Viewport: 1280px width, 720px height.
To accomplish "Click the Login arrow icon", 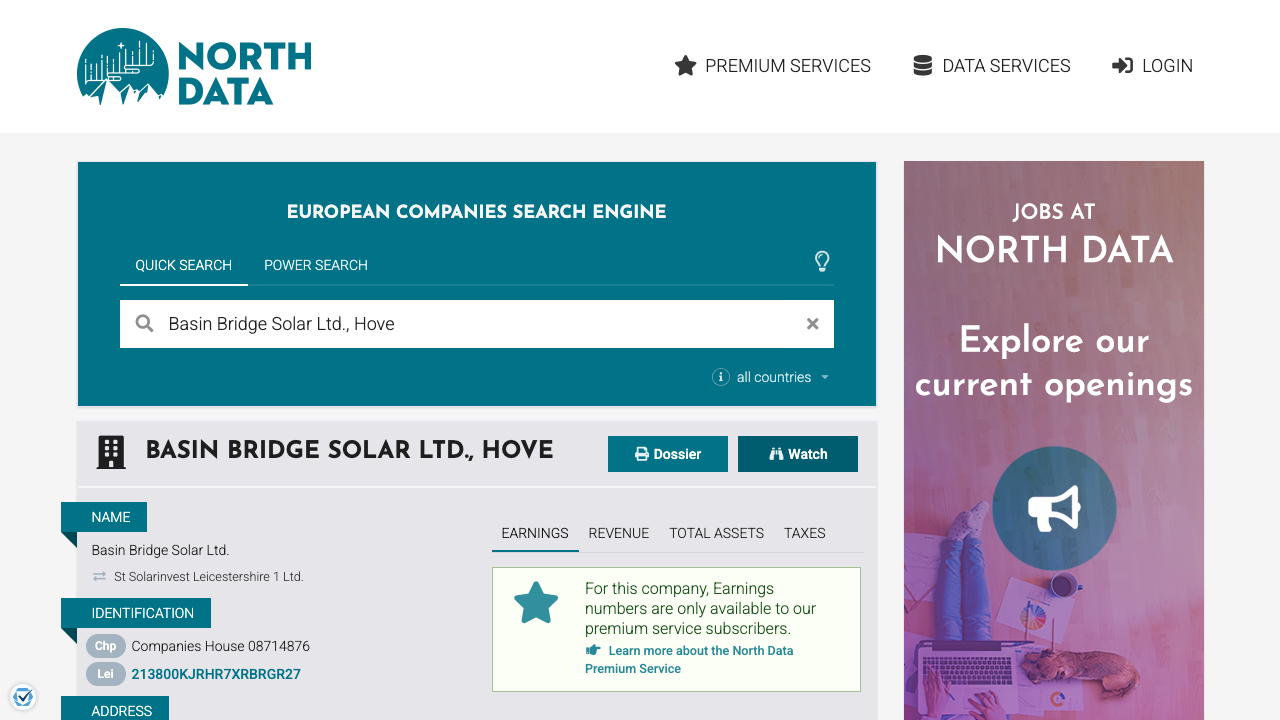I will point(1122,65).
